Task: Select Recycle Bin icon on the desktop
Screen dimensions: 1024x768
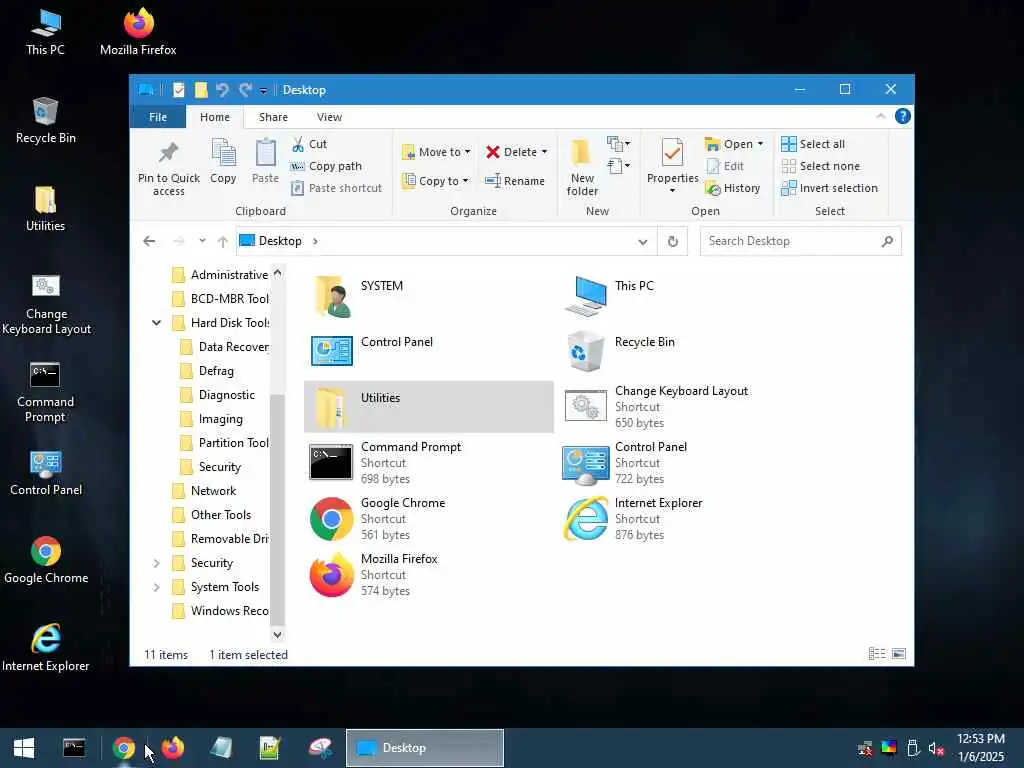Action: 46,120
